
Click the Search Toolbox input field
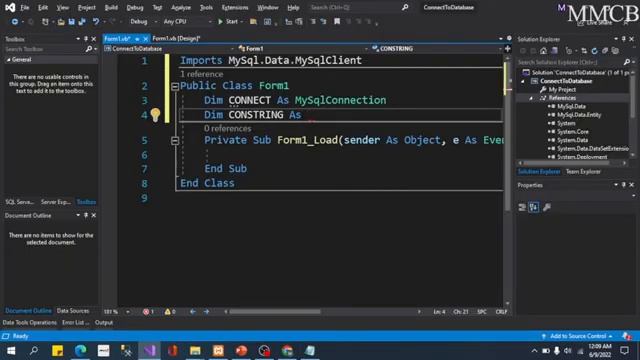pos(44,49)
